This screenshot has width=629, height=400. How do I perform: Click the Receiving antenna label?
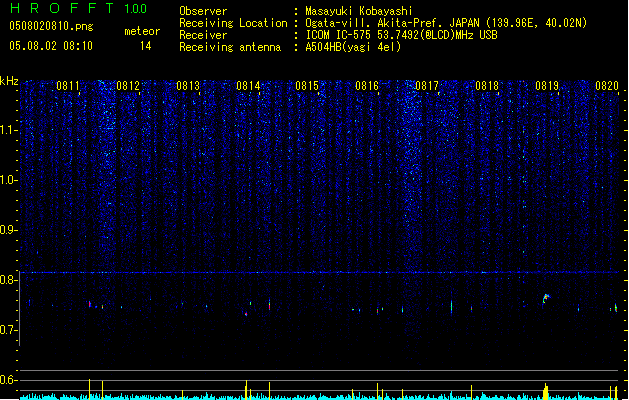(230, 47)
